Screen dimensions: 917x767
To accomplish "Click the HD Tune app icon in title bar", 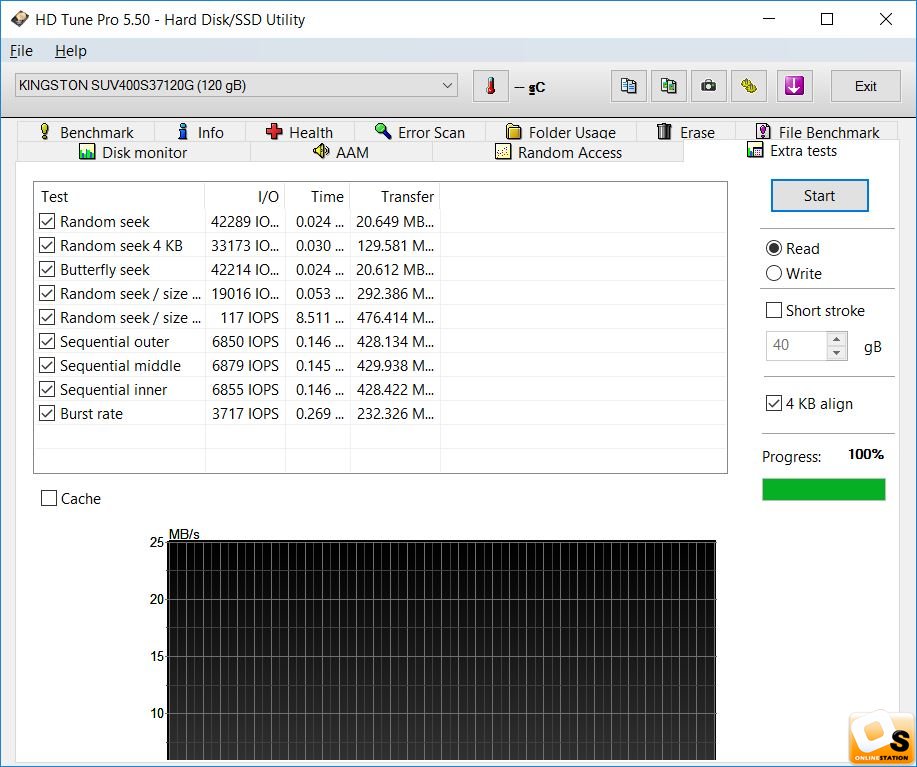I will point(20,19).
